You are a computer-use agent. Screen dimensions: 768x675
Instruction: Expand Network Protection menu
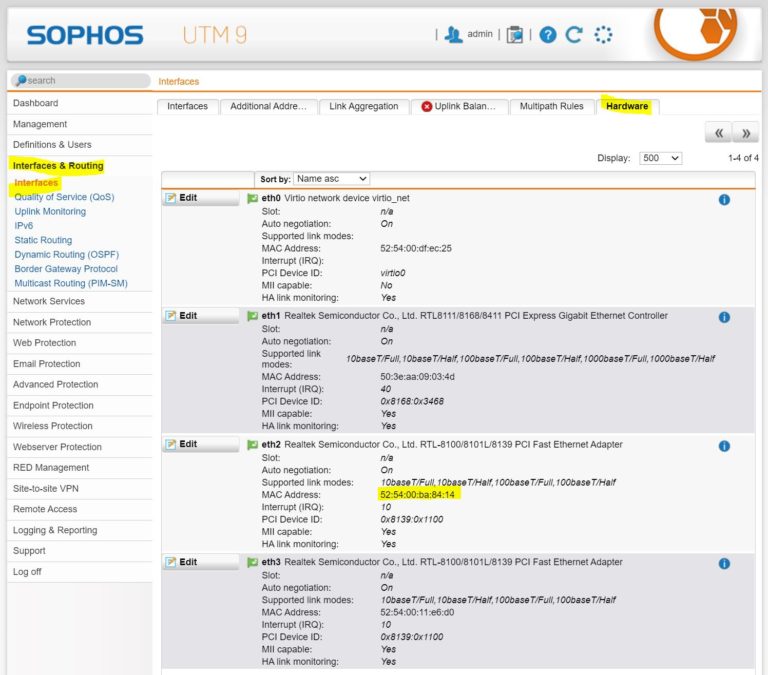click(80, 322)
